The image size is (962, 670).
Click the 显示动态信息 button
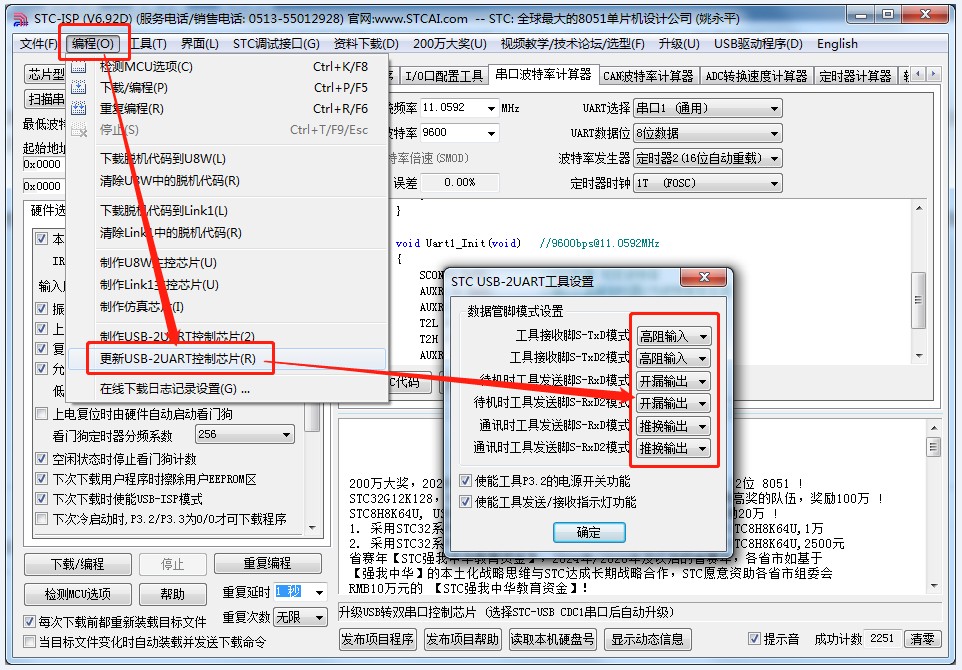click(647, 639)
